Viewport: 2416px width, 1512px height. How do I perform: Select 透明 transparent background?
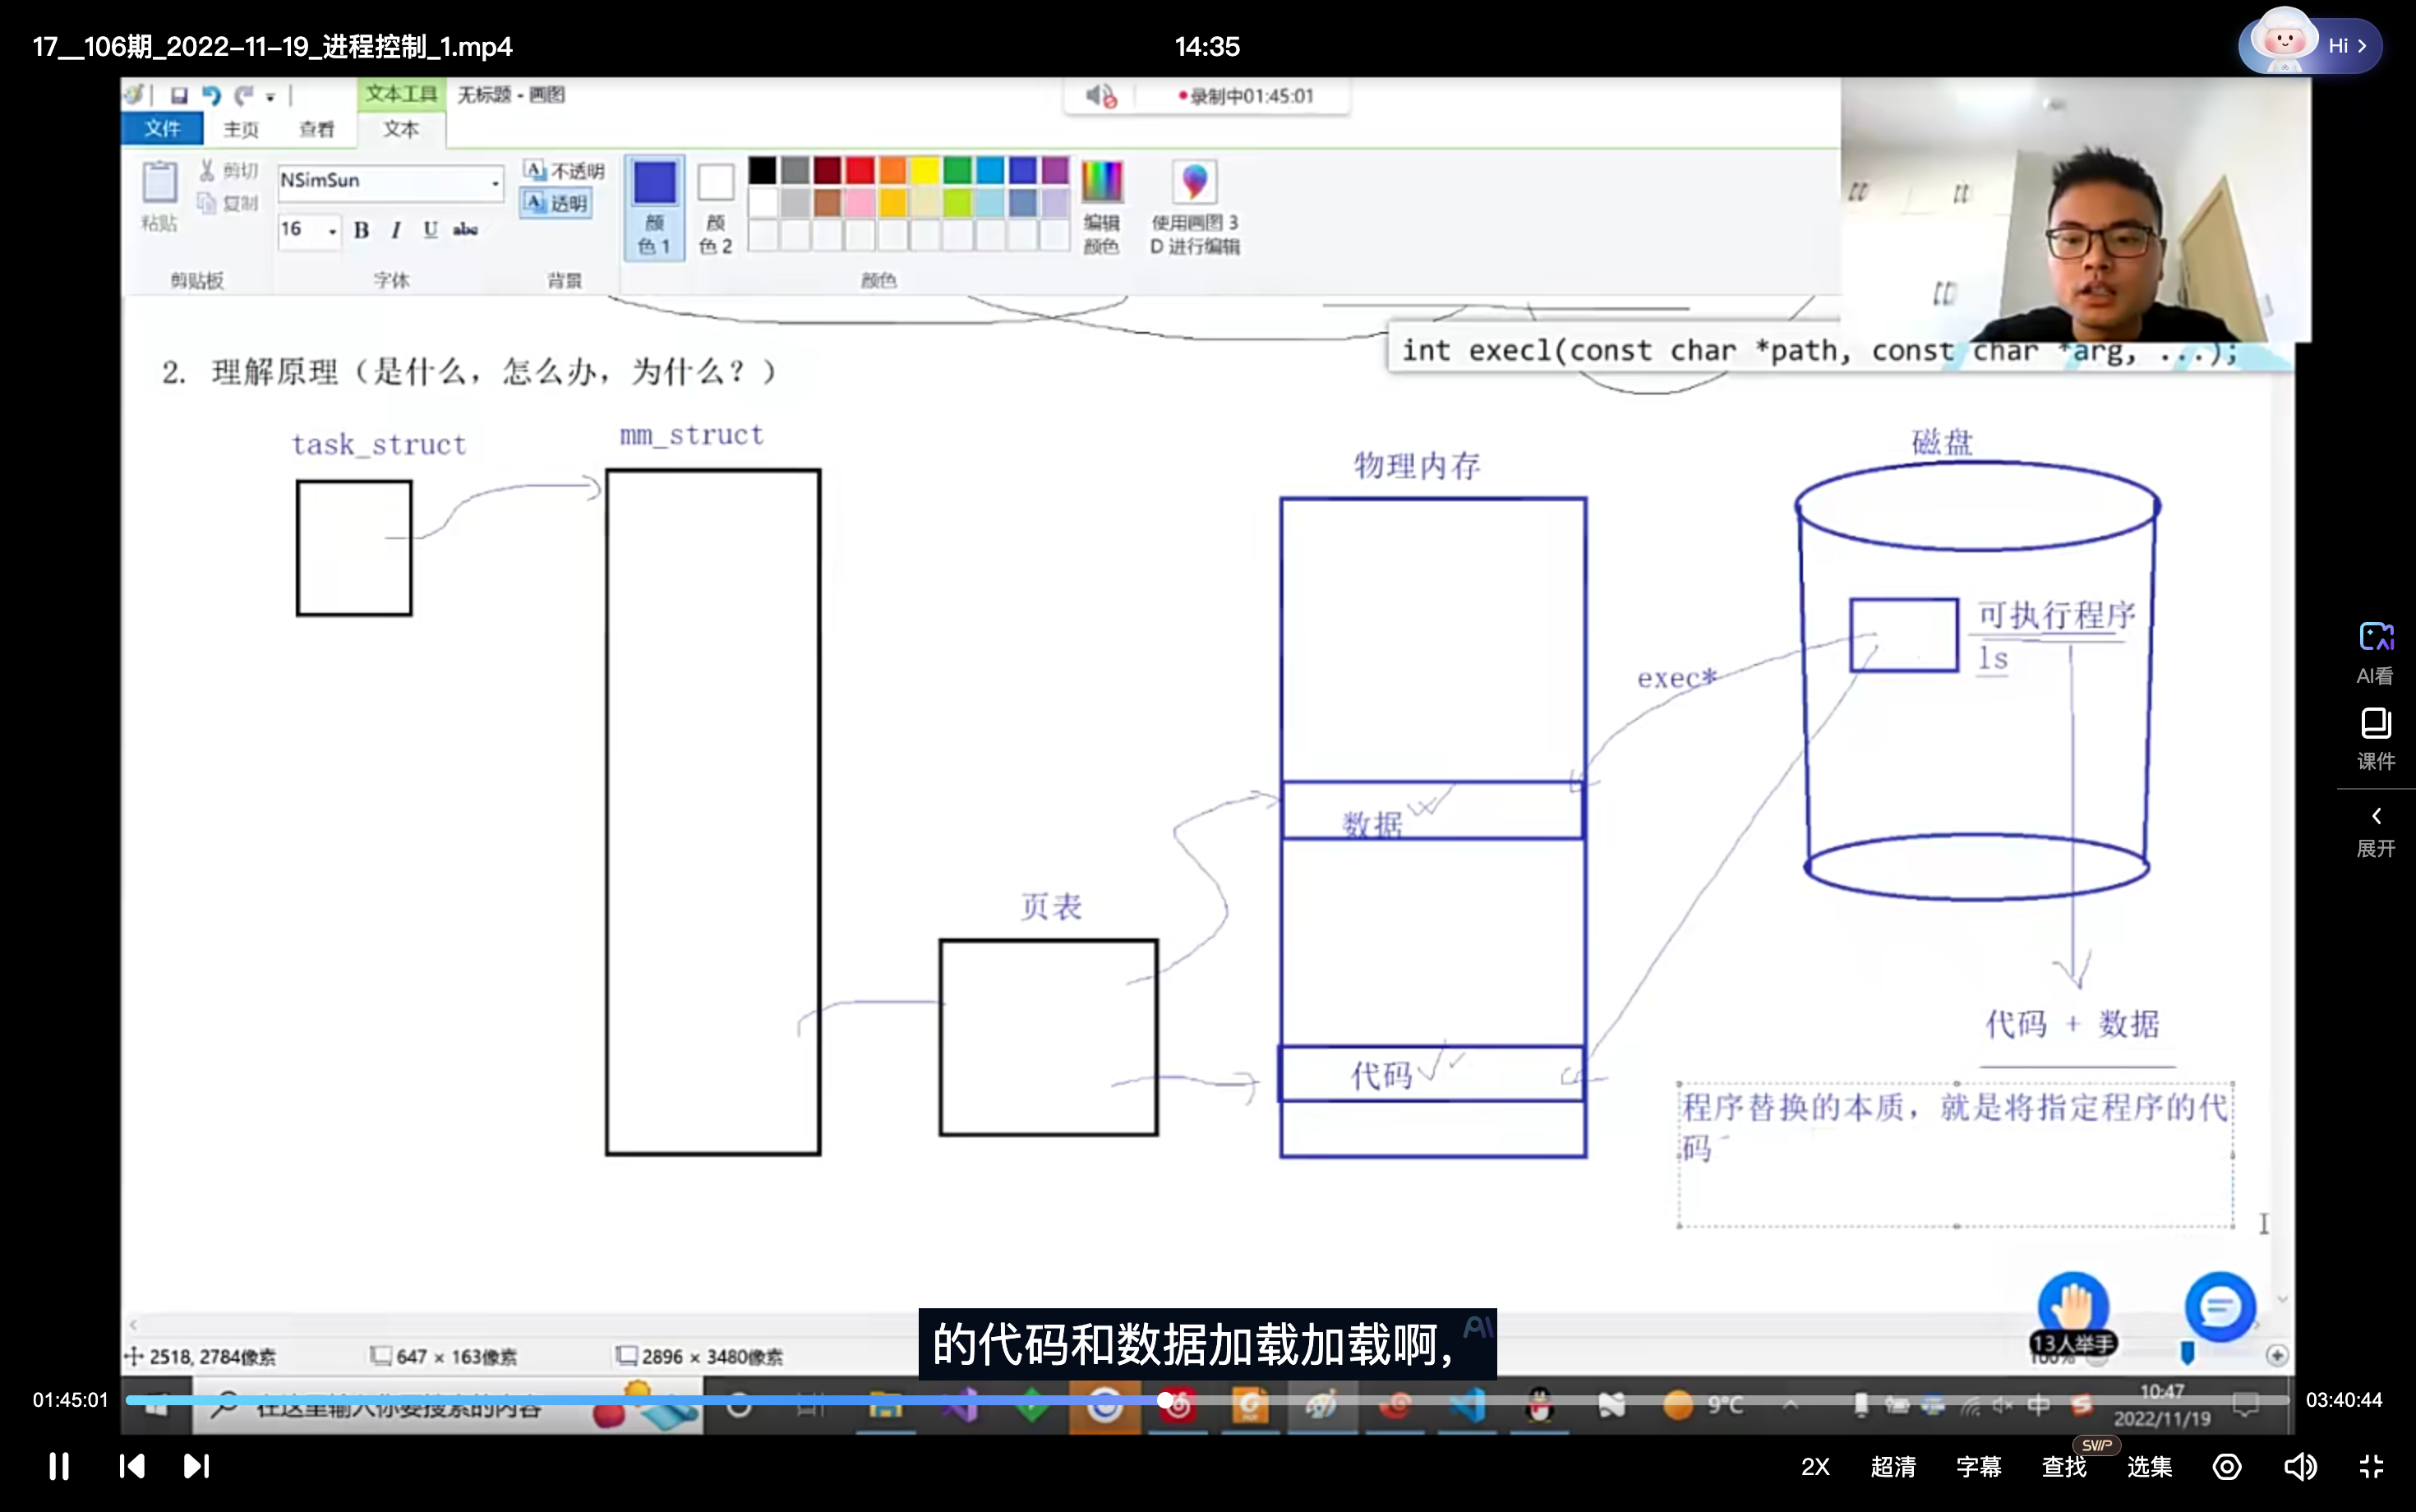click(557, 203)
